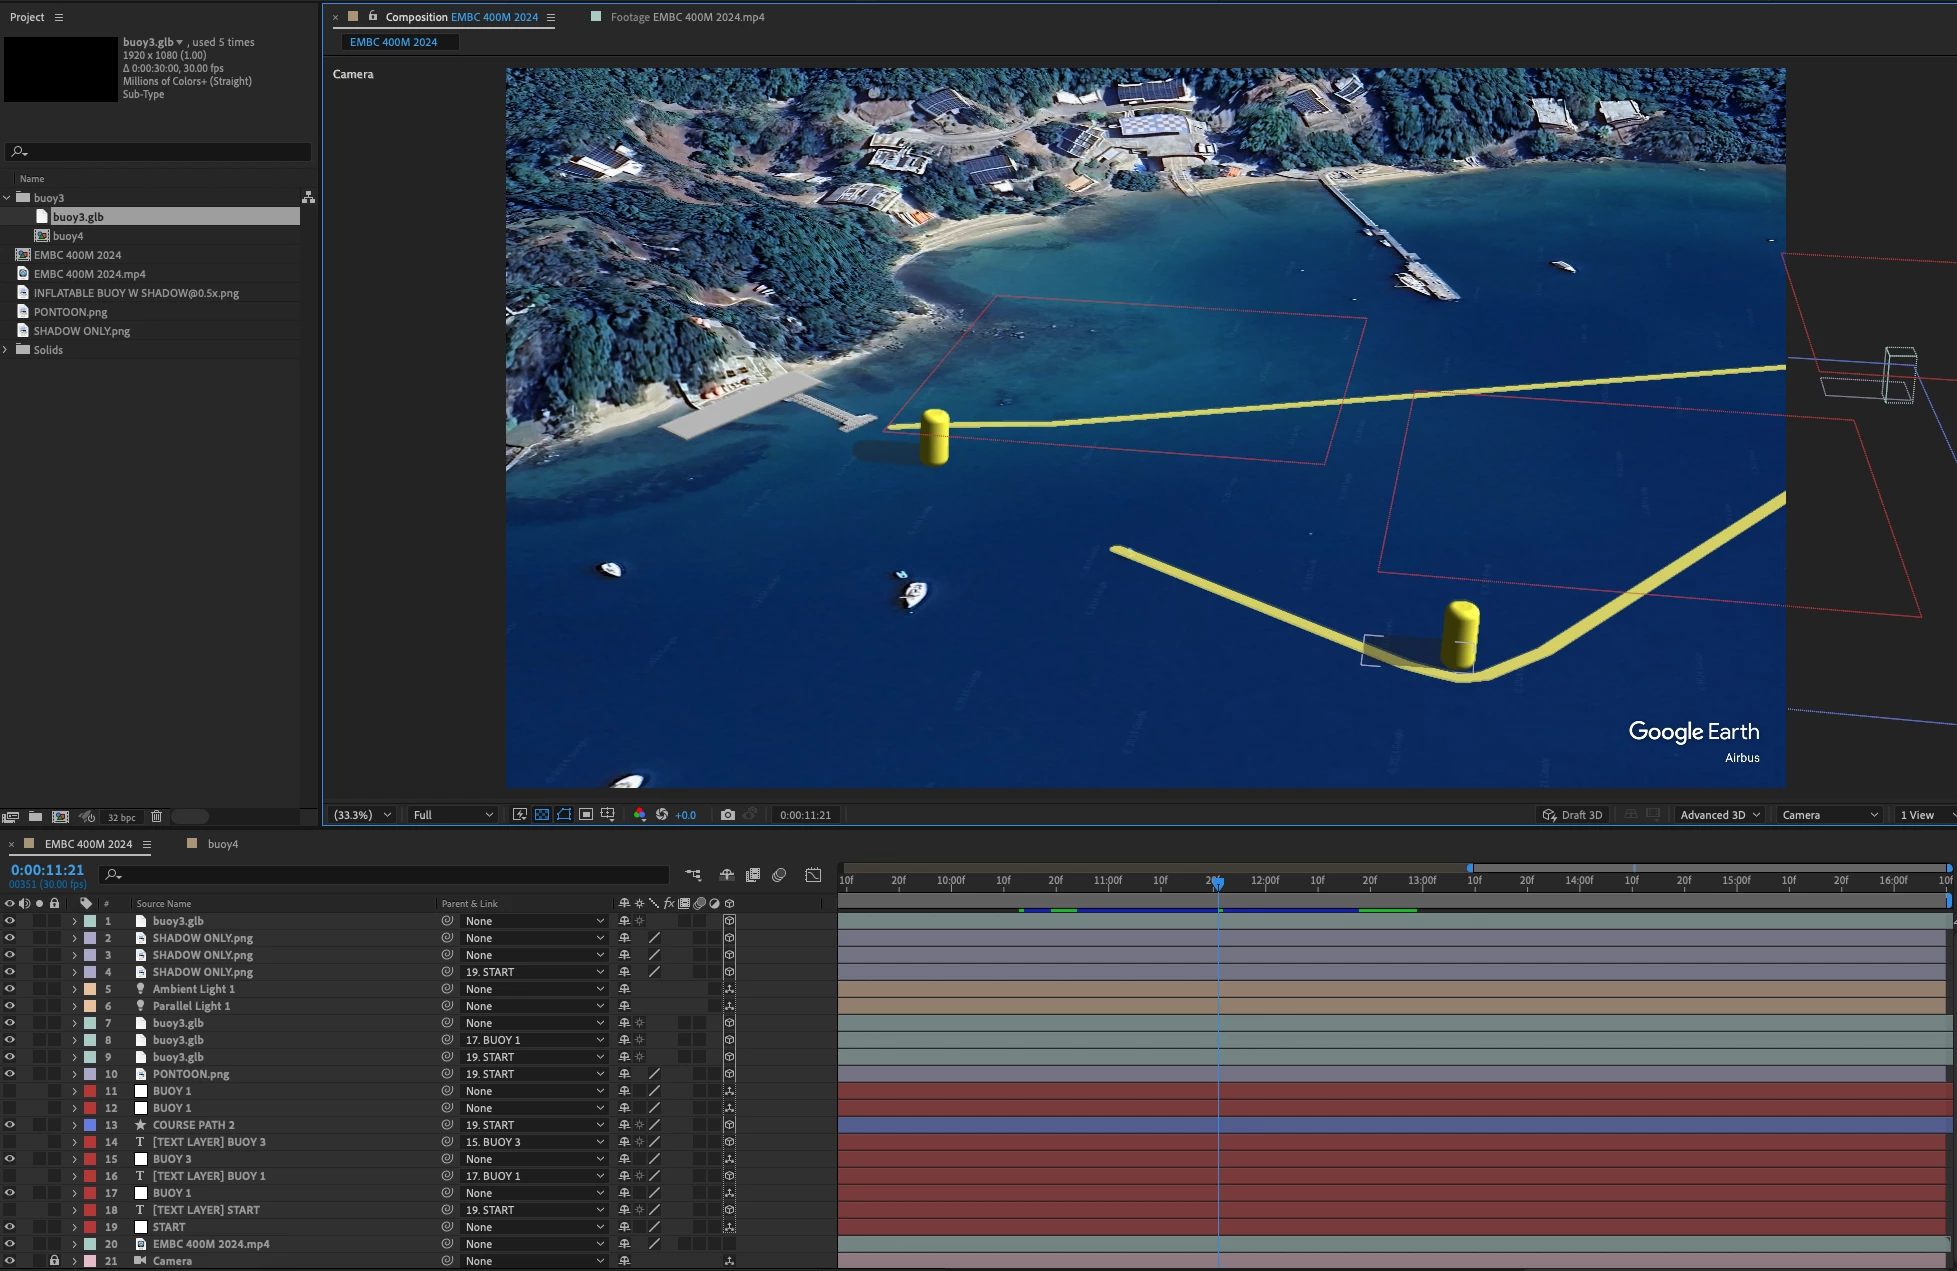Image resolution: width=1957 pixels, height=1271 pixels.
Task: Switch to buoy4 timeline tab
Action: pos(222,844)
